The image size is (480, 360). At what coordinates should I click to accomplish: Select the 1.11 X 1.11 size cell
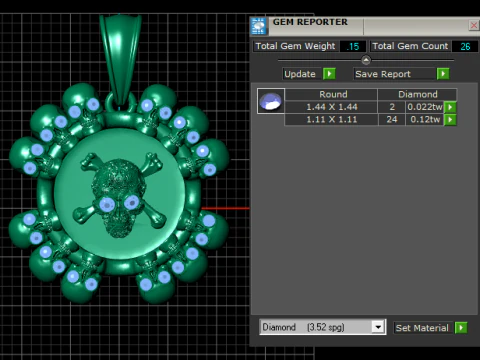click(331, 120)
